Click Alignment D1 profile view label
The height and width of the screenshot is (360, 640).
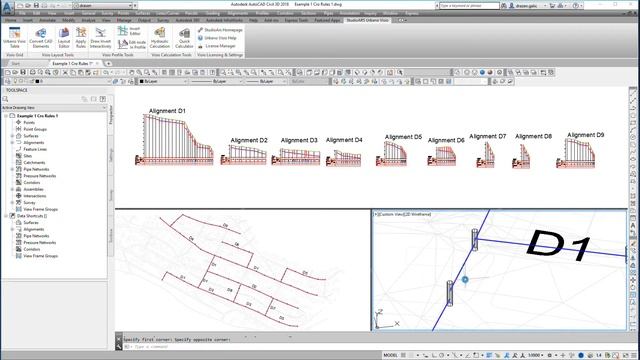(x=167, y=111)
